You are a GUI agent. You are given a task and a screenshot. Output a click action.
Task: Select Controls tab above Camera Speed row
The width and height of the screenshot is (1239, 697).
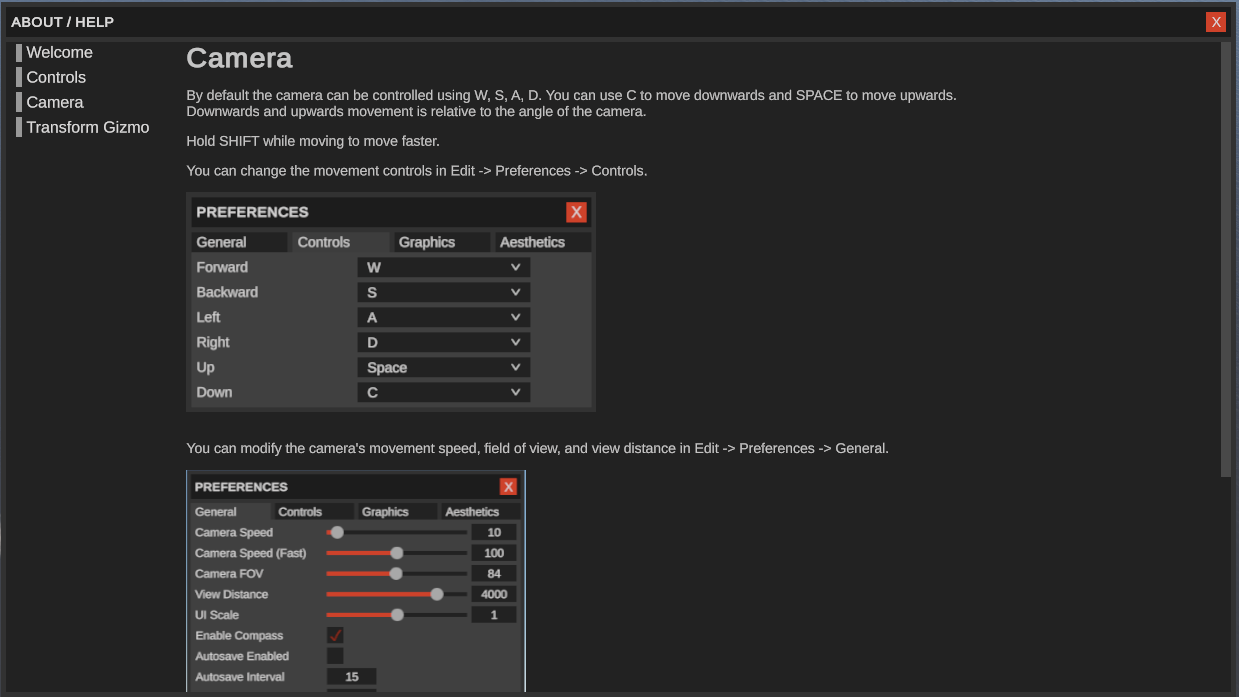coord(314,512)
